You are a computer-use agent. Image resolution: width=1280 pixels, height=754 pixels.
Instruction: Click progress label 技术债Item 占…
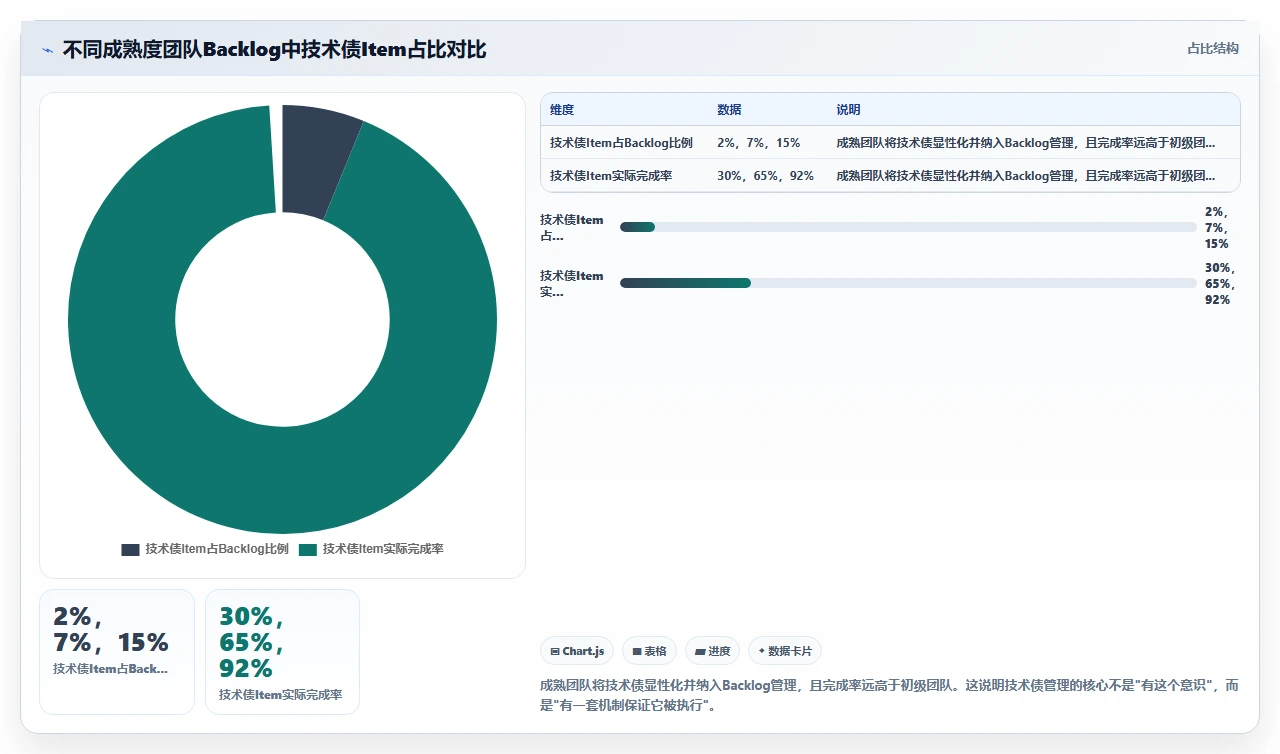[572, 228]
